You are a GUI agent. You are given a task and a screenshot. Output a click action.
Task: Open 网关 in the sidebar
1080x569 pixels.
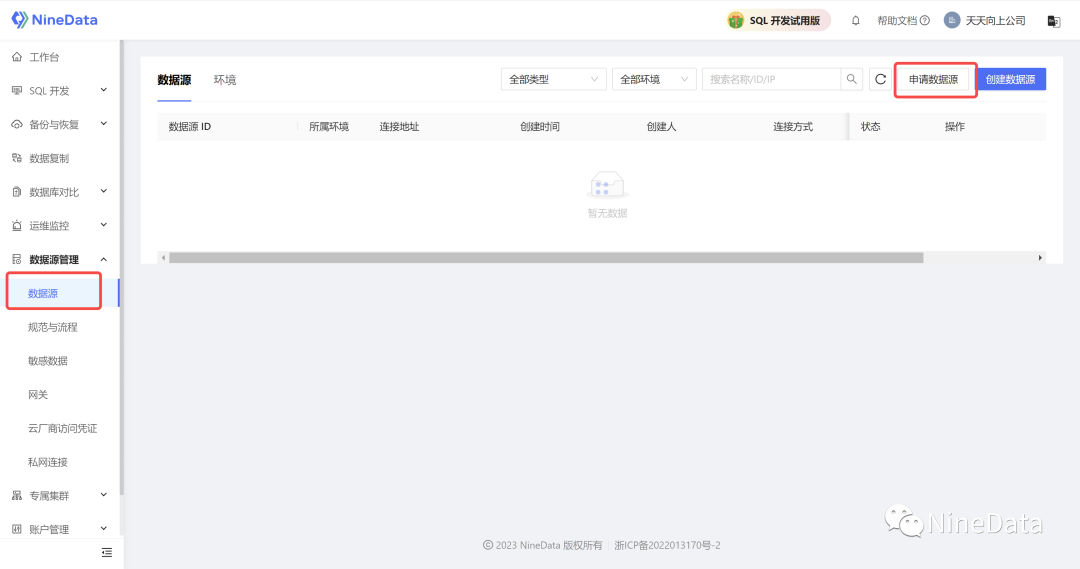[x=38, y=395]
